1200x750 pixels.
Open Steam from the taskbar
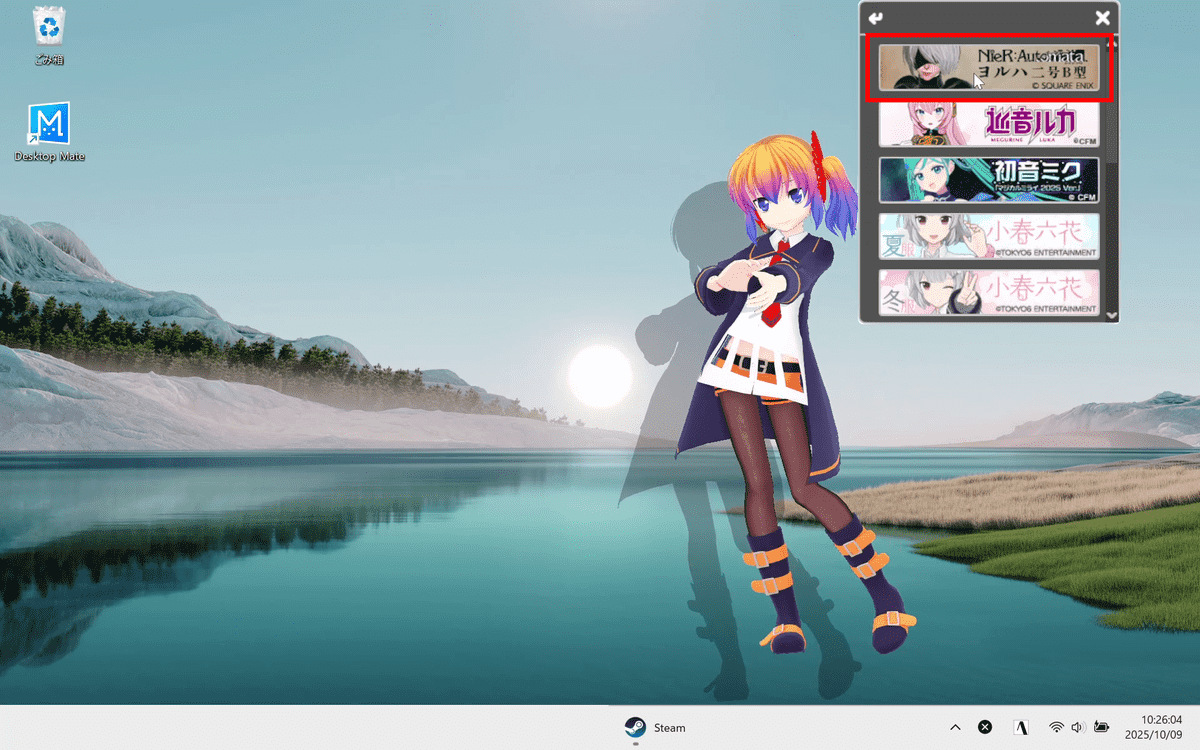point(655,727)
